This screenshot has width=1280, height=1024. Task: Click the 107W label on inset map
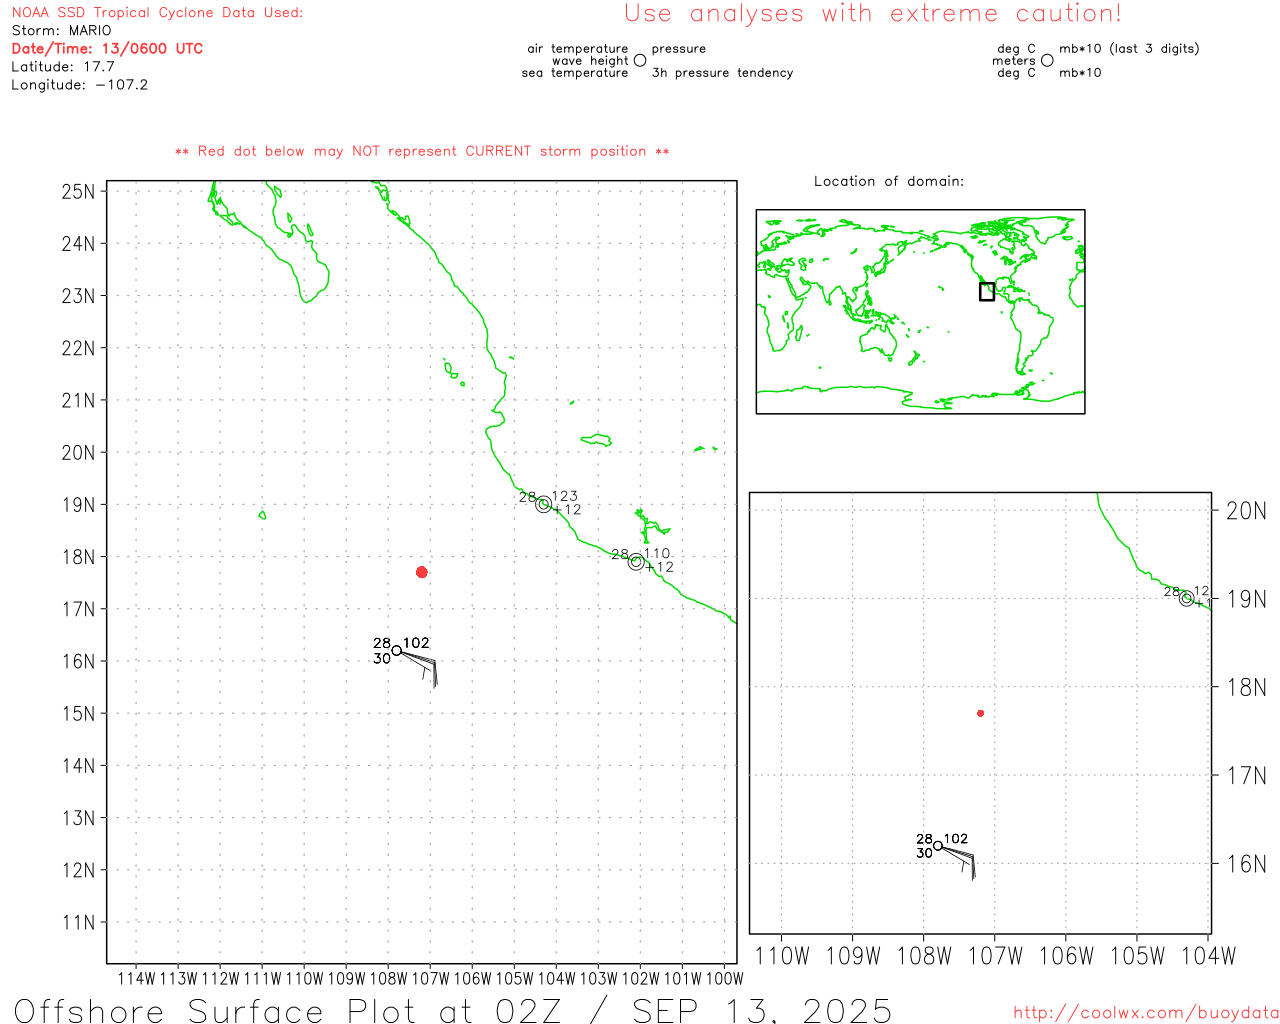coord(995,956)
